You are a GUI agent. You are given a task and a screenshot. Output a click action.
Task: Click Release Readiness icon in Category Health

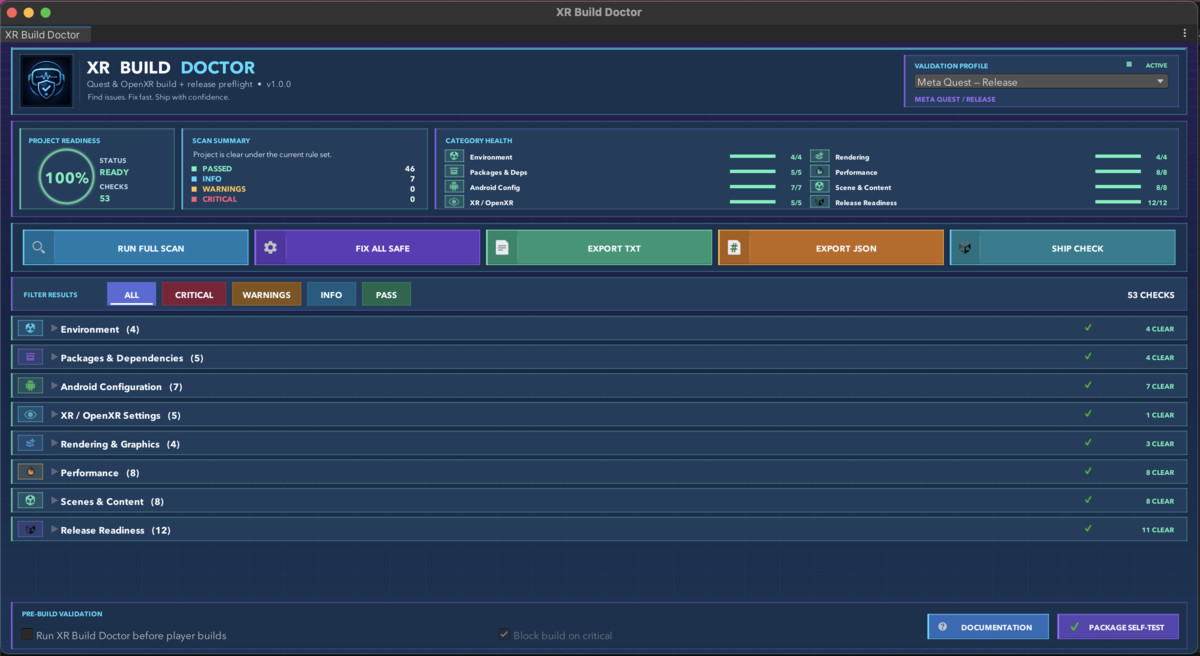[x=820, y=202]
